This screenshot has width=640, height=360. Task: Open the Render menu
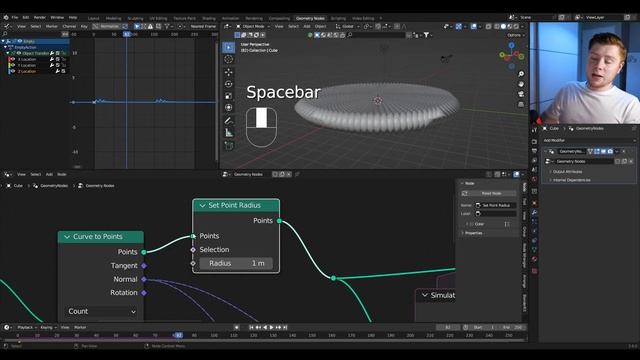(x=40, y=18)
